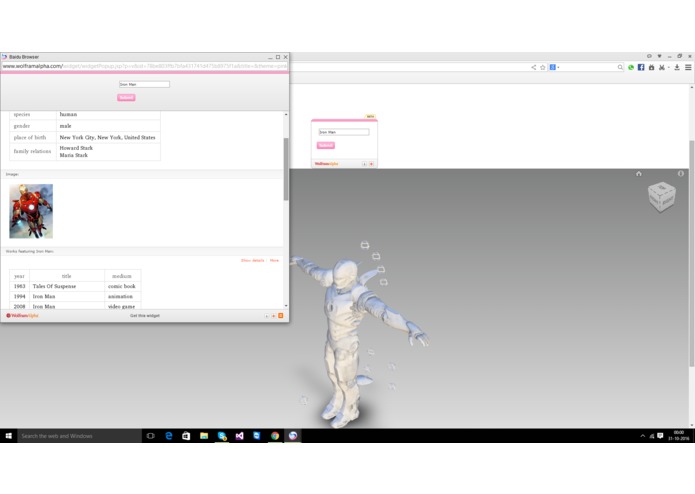695x494 pixels.
Task: Click the 'New York City, New York, United States' cell
Action: tap(107, 137)
